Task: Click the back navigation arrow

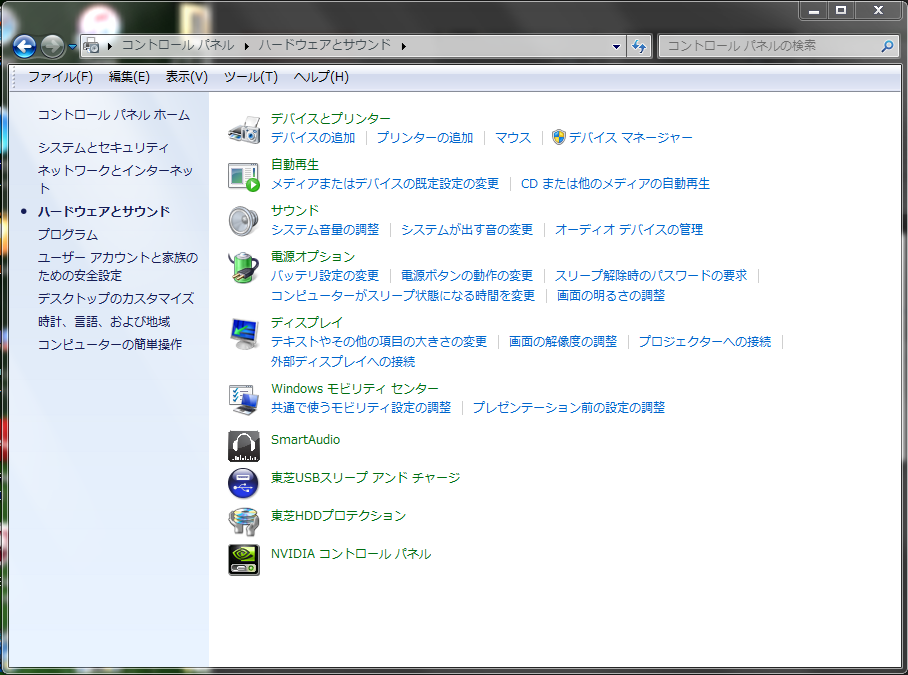Action: click(x=24, y=47)
